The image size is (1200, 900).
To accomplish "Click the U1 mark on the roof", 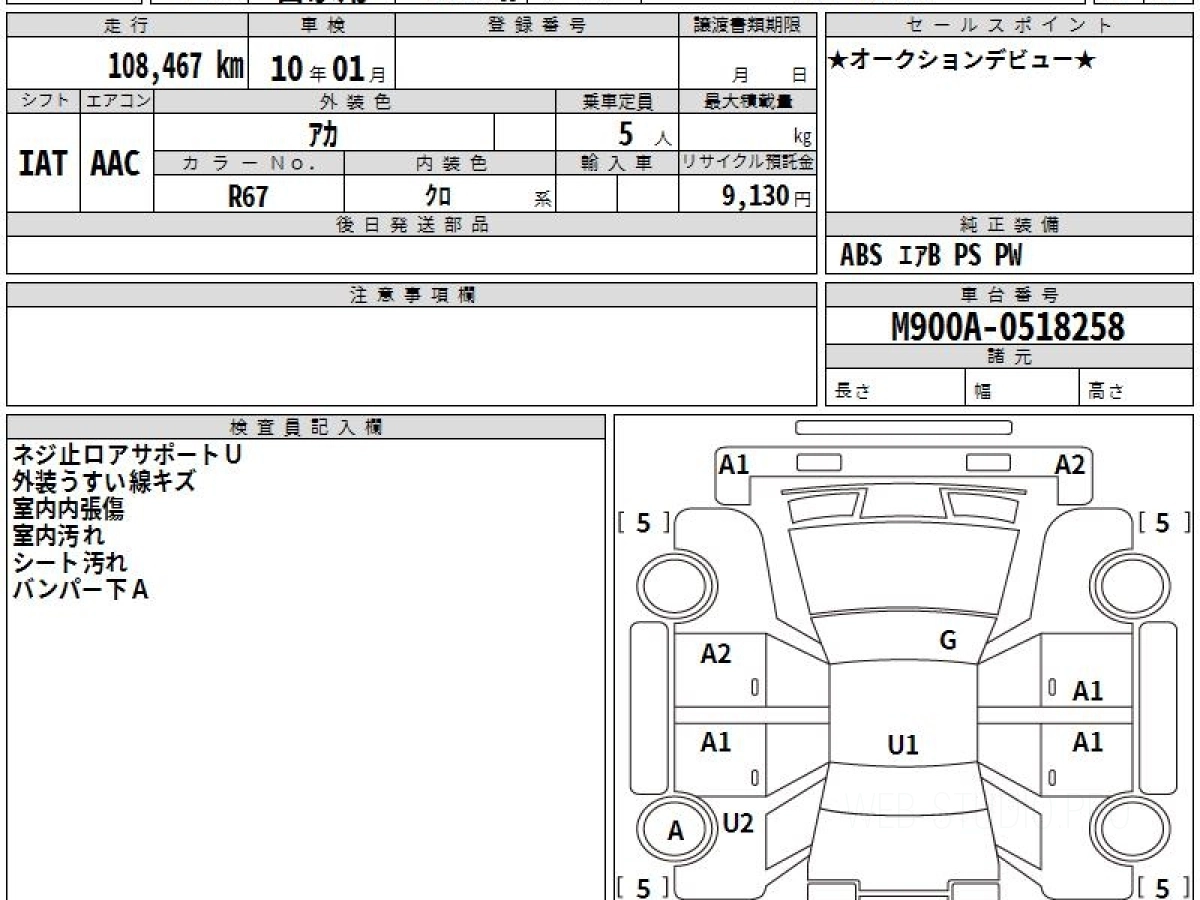I will [903, 745].
